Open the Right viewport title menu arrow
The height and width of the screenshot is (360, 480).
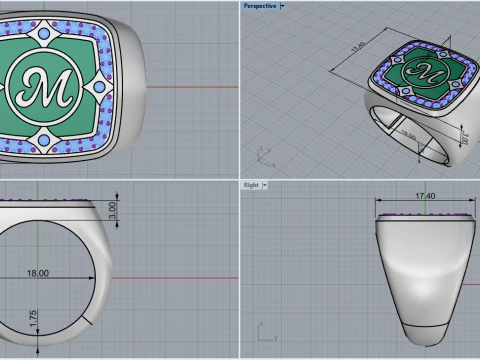265,185
